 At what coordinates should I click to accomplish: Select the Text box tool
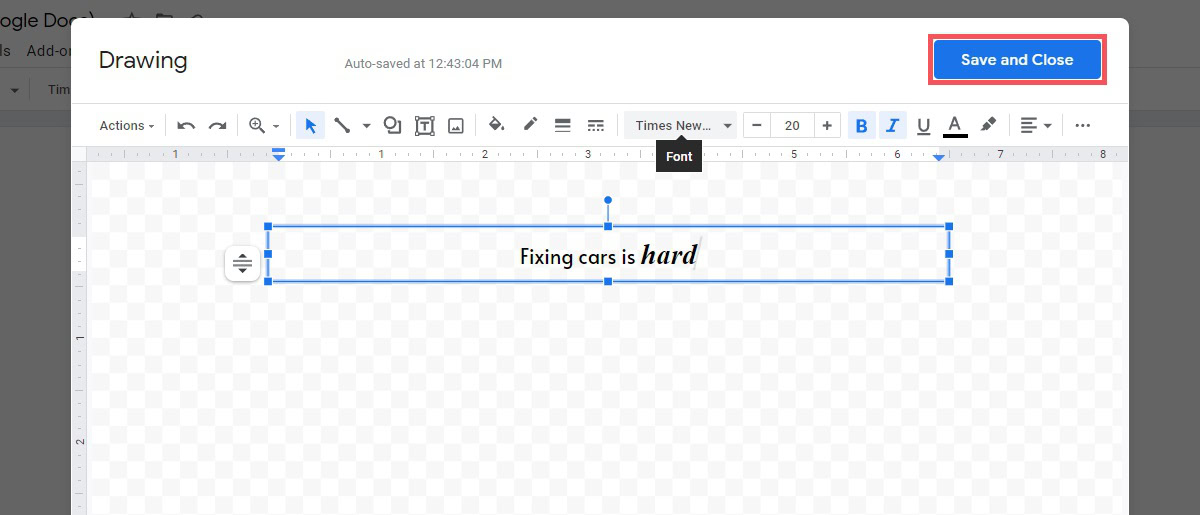coord(424,125)
